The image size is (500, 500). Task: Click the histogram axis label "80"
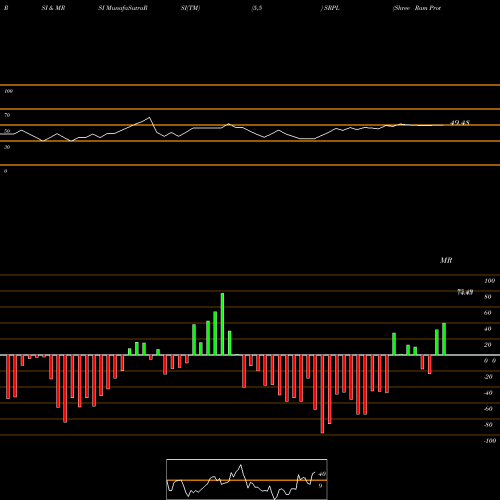coord(488,297)
